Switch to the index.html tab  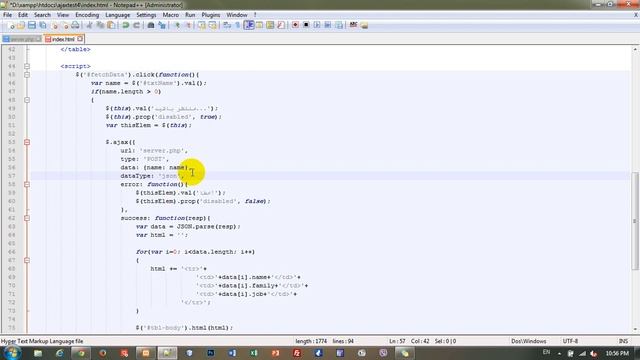(64, 39)
